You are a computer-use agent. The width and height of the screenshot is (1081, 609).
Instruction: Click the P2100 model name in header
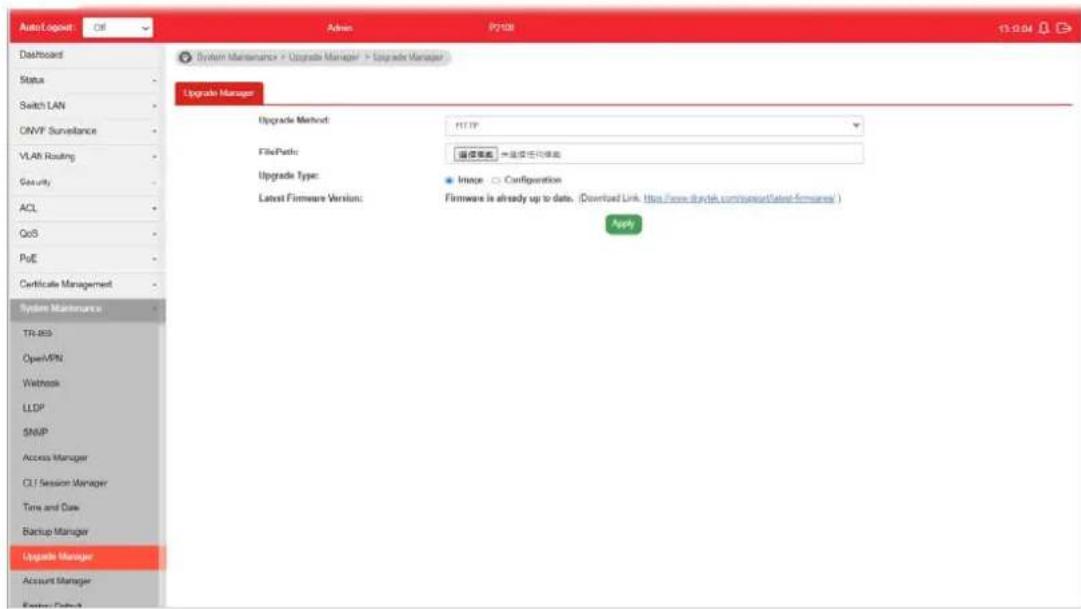501,28
